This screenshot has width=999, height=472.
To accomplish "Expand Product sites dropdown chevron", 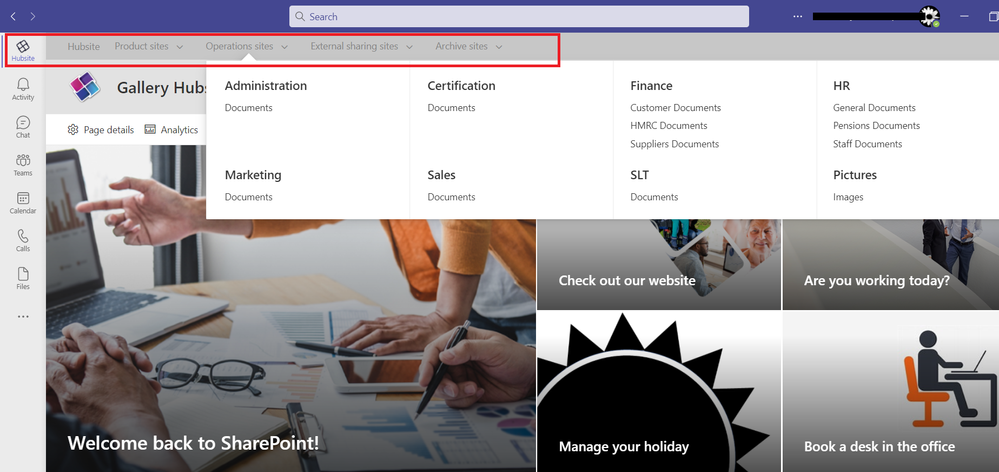I will pyautogui.click(x=180, y=46).
